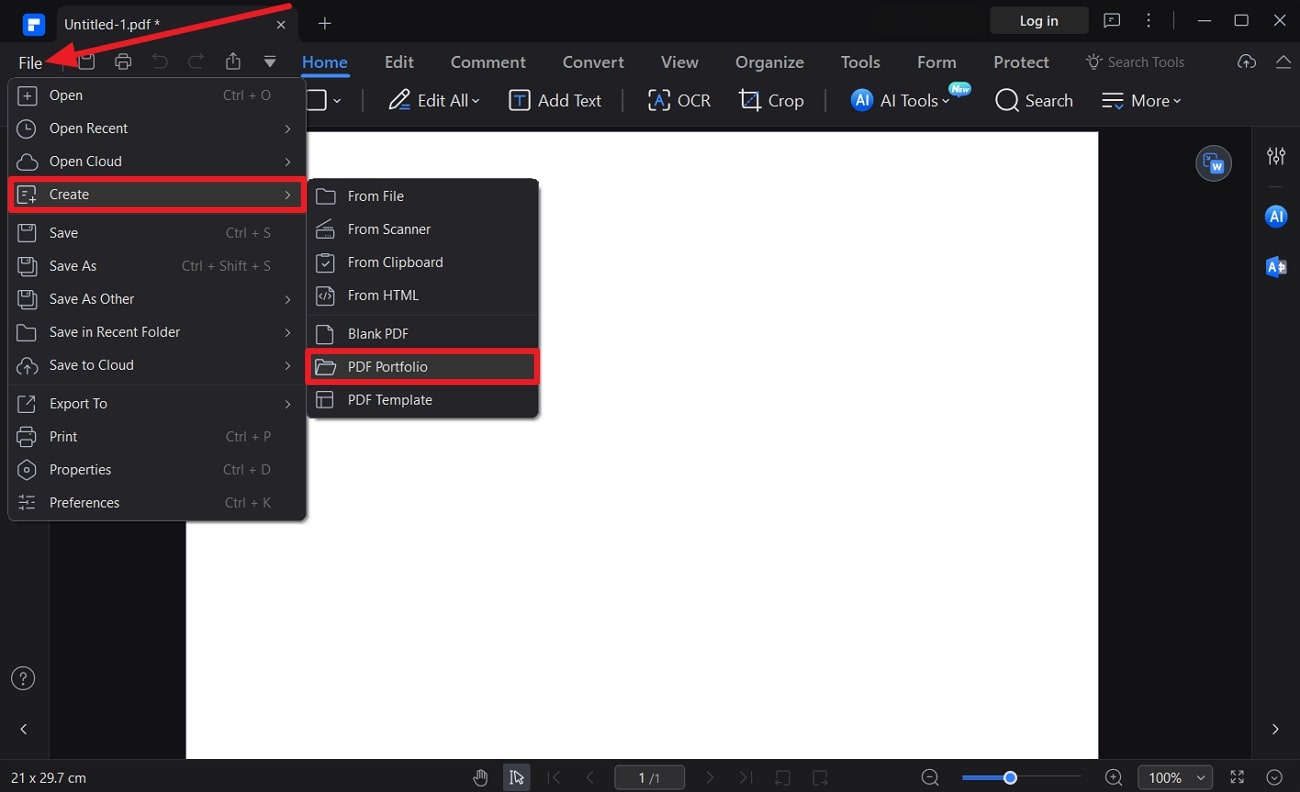Expand Save to Cloud submenu

click(157, 365)
